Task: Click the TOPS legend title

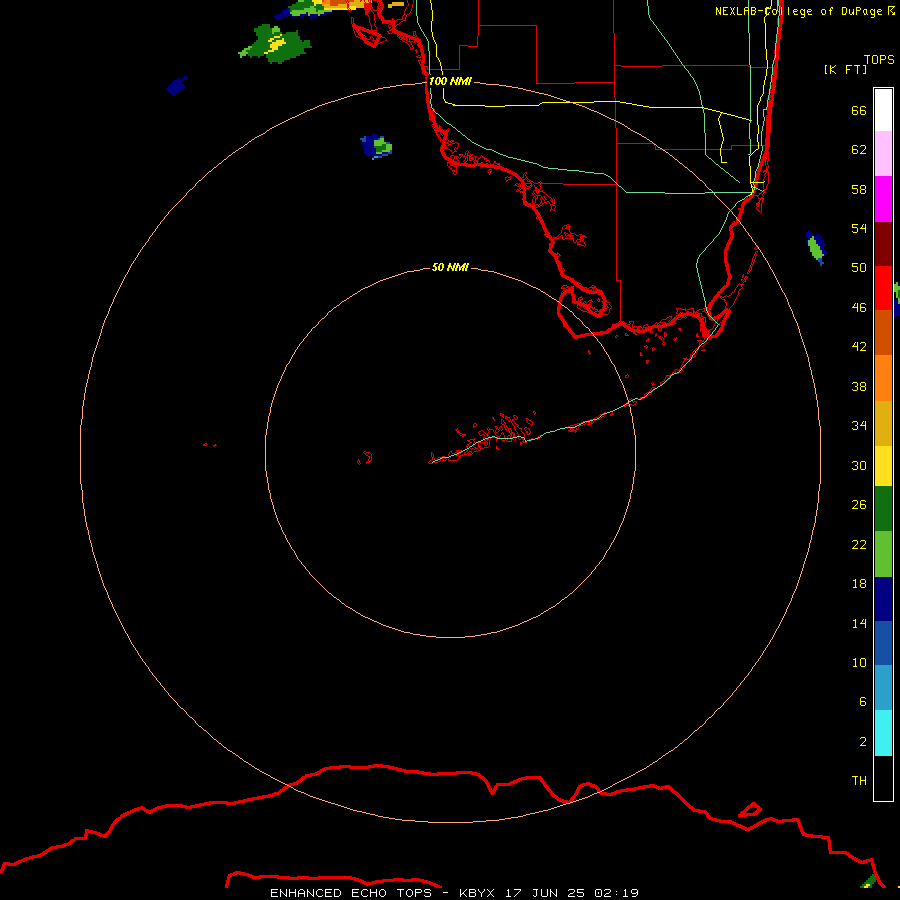Action: point(879,59)
